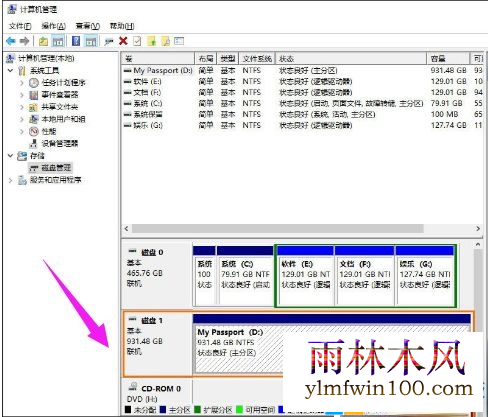The image size is (488, 417).
Task: Go up one level with the folder icon
Action: (43, 41)
